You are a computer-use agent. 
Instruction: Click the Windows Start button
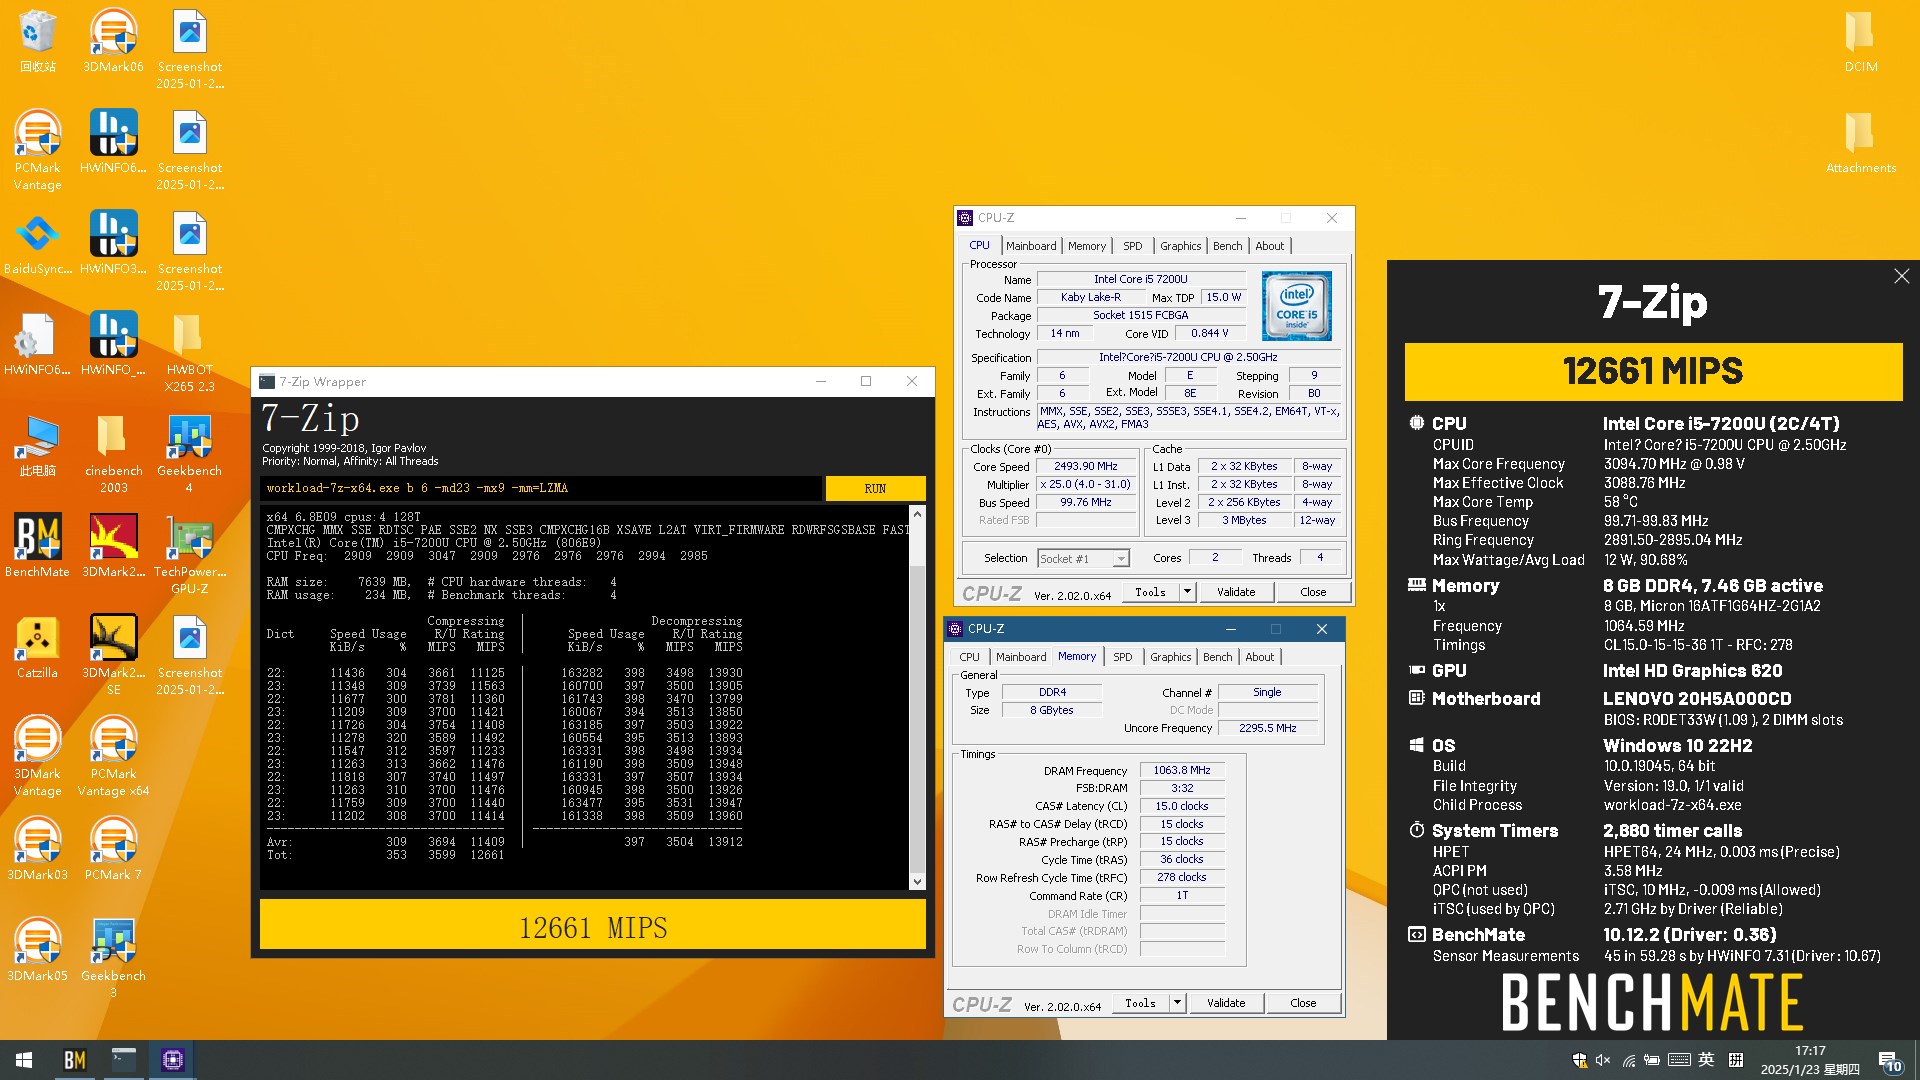coord(24,1060)
